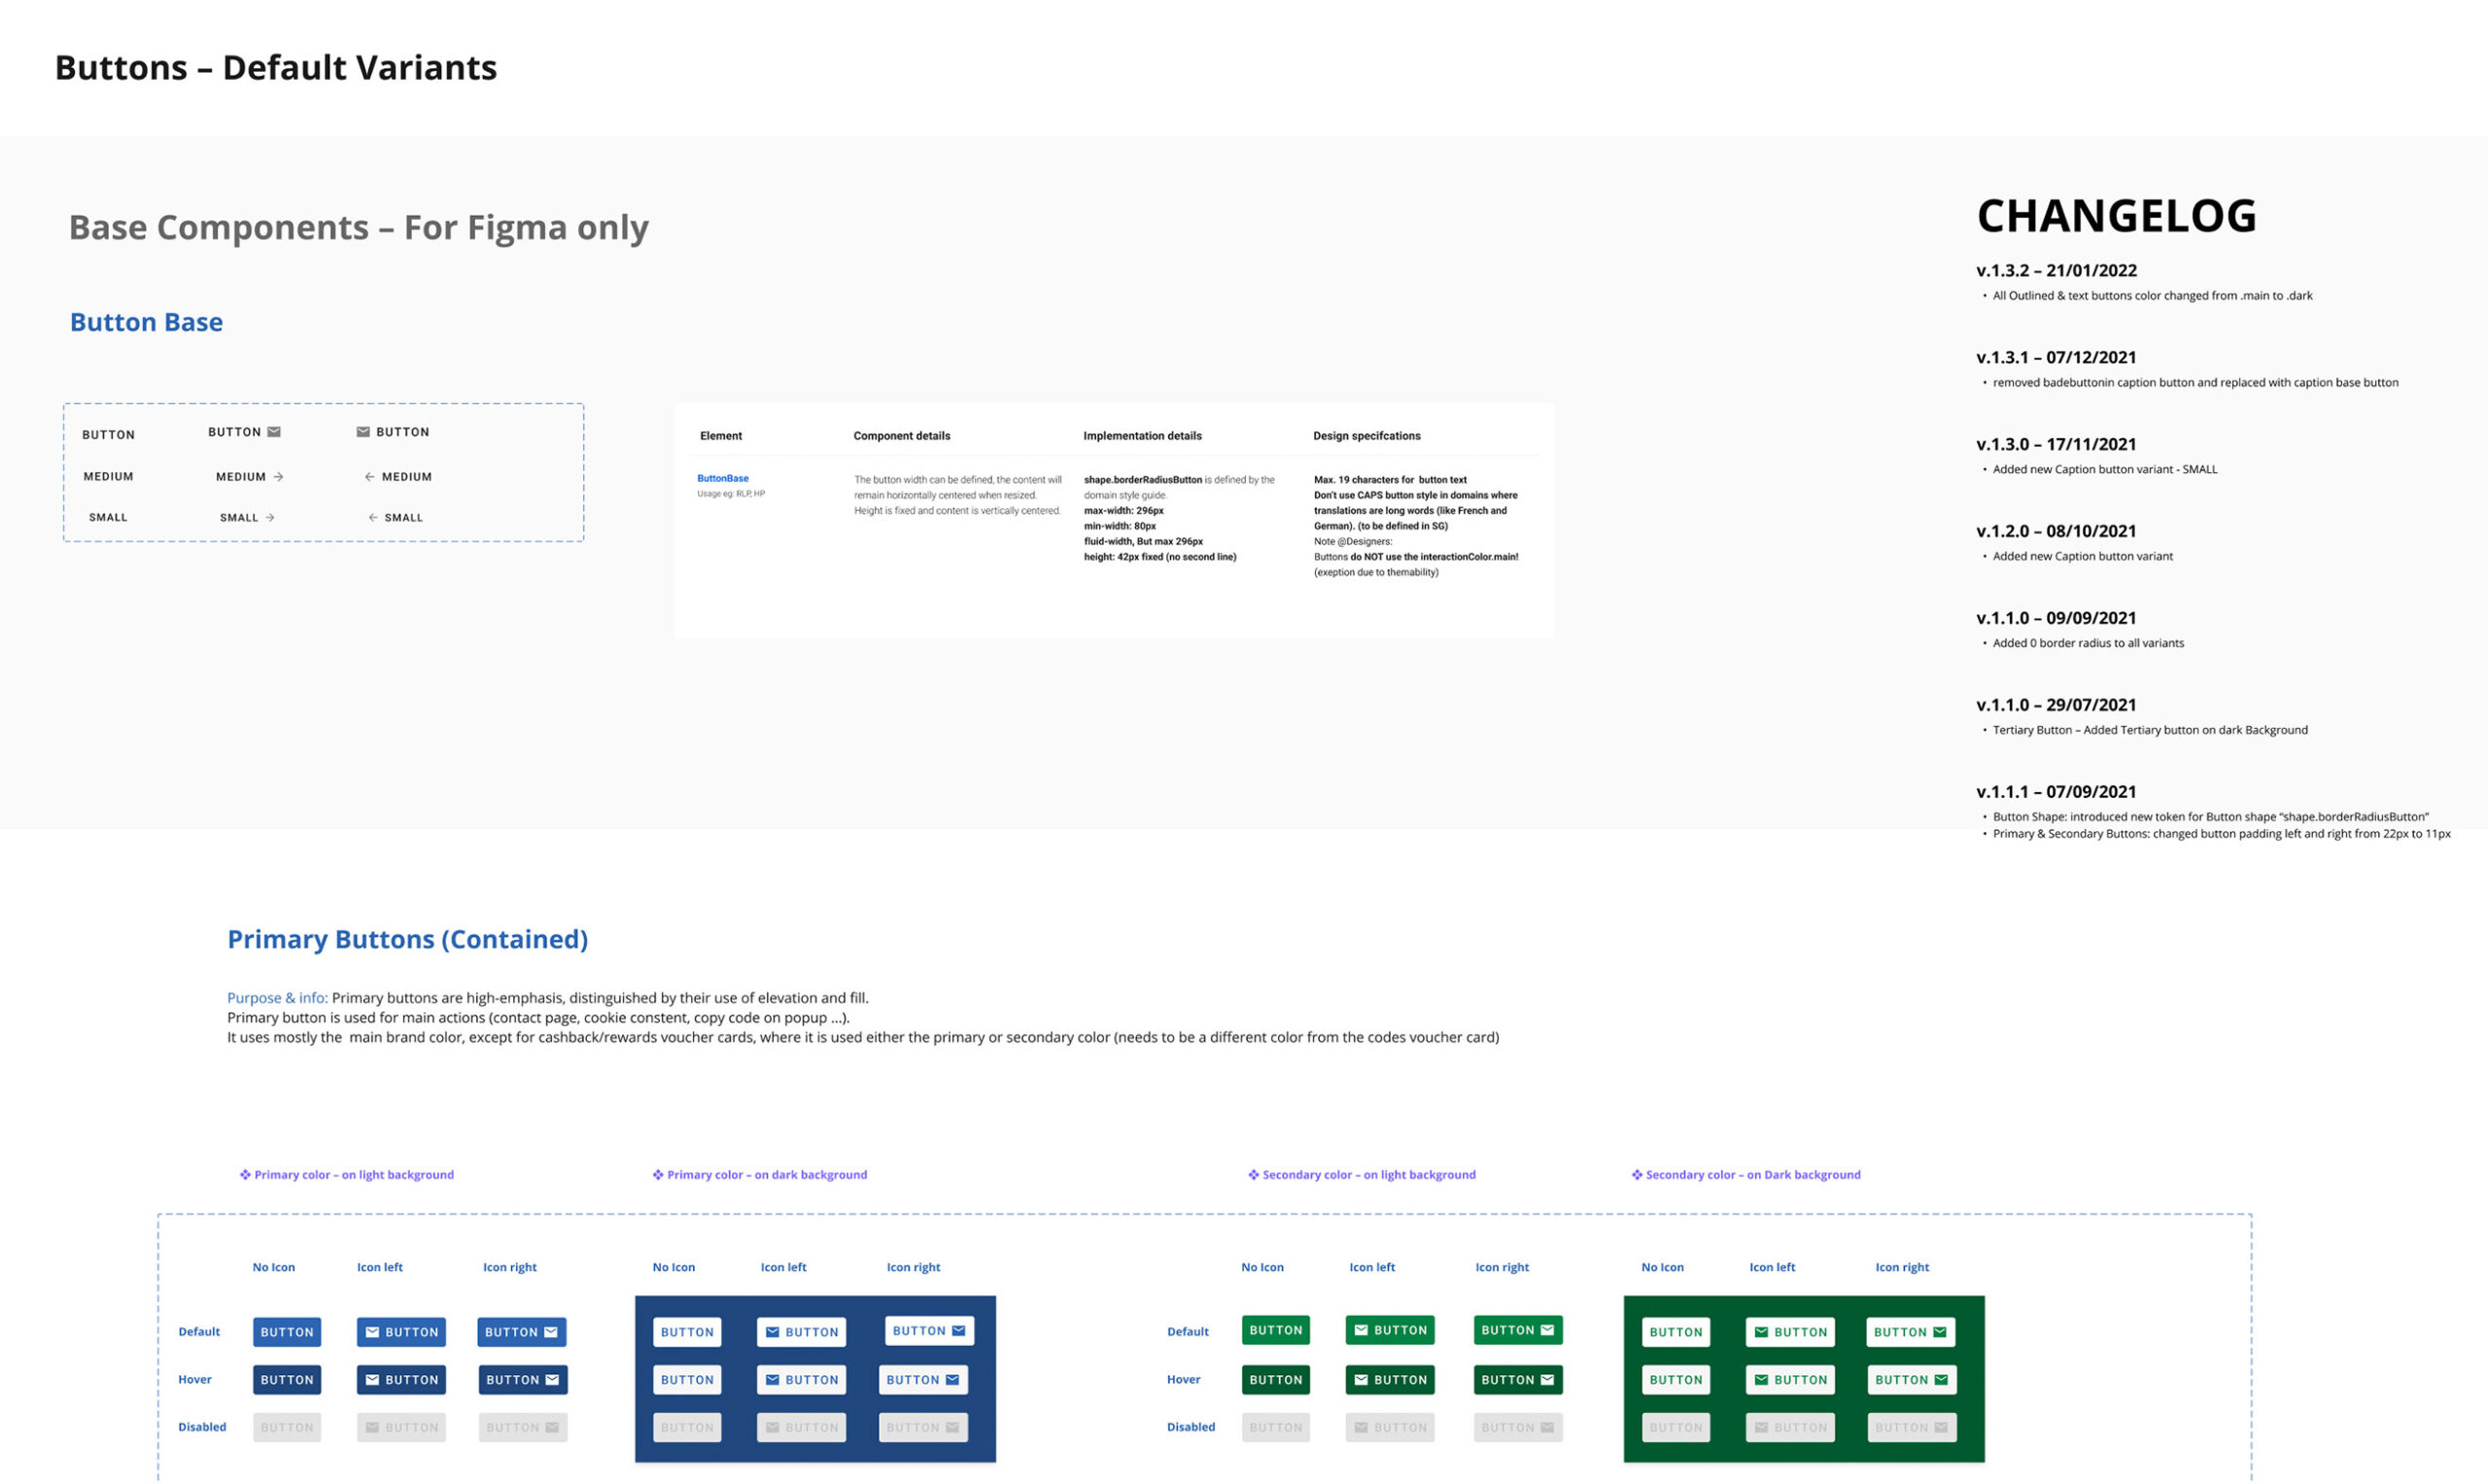The image size is (2488, 1484).
Task: Click envelope icon in Default icon-right blue button, light background
Action: (551, 1332)
